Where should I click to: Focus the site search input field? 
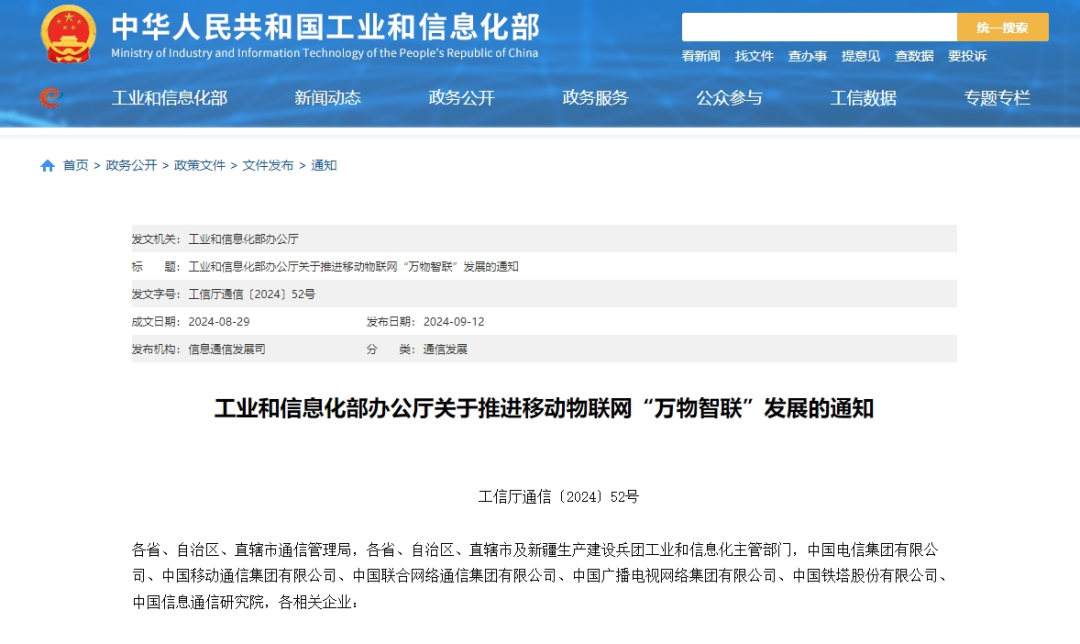point(819,28)
